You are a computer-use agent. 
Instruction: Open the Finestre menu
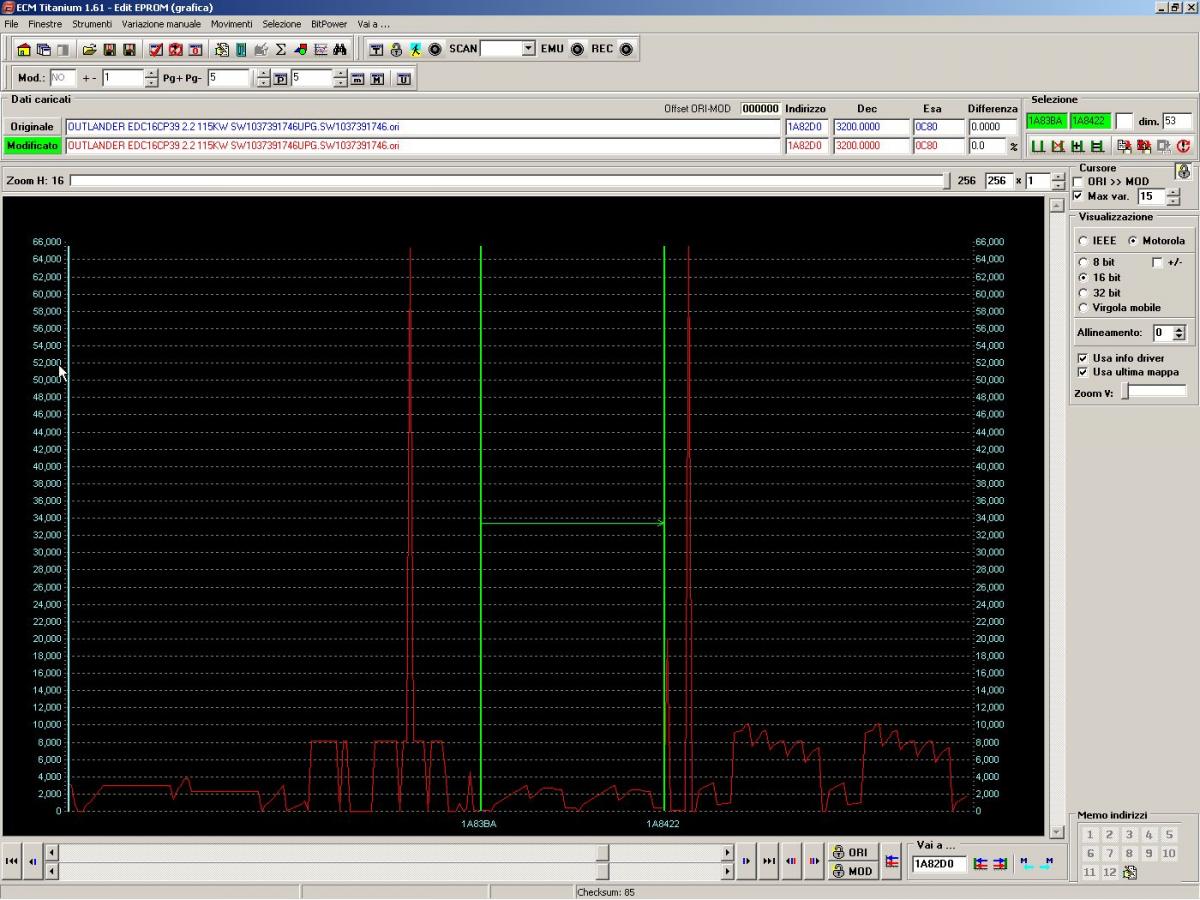tap(45, 23)
